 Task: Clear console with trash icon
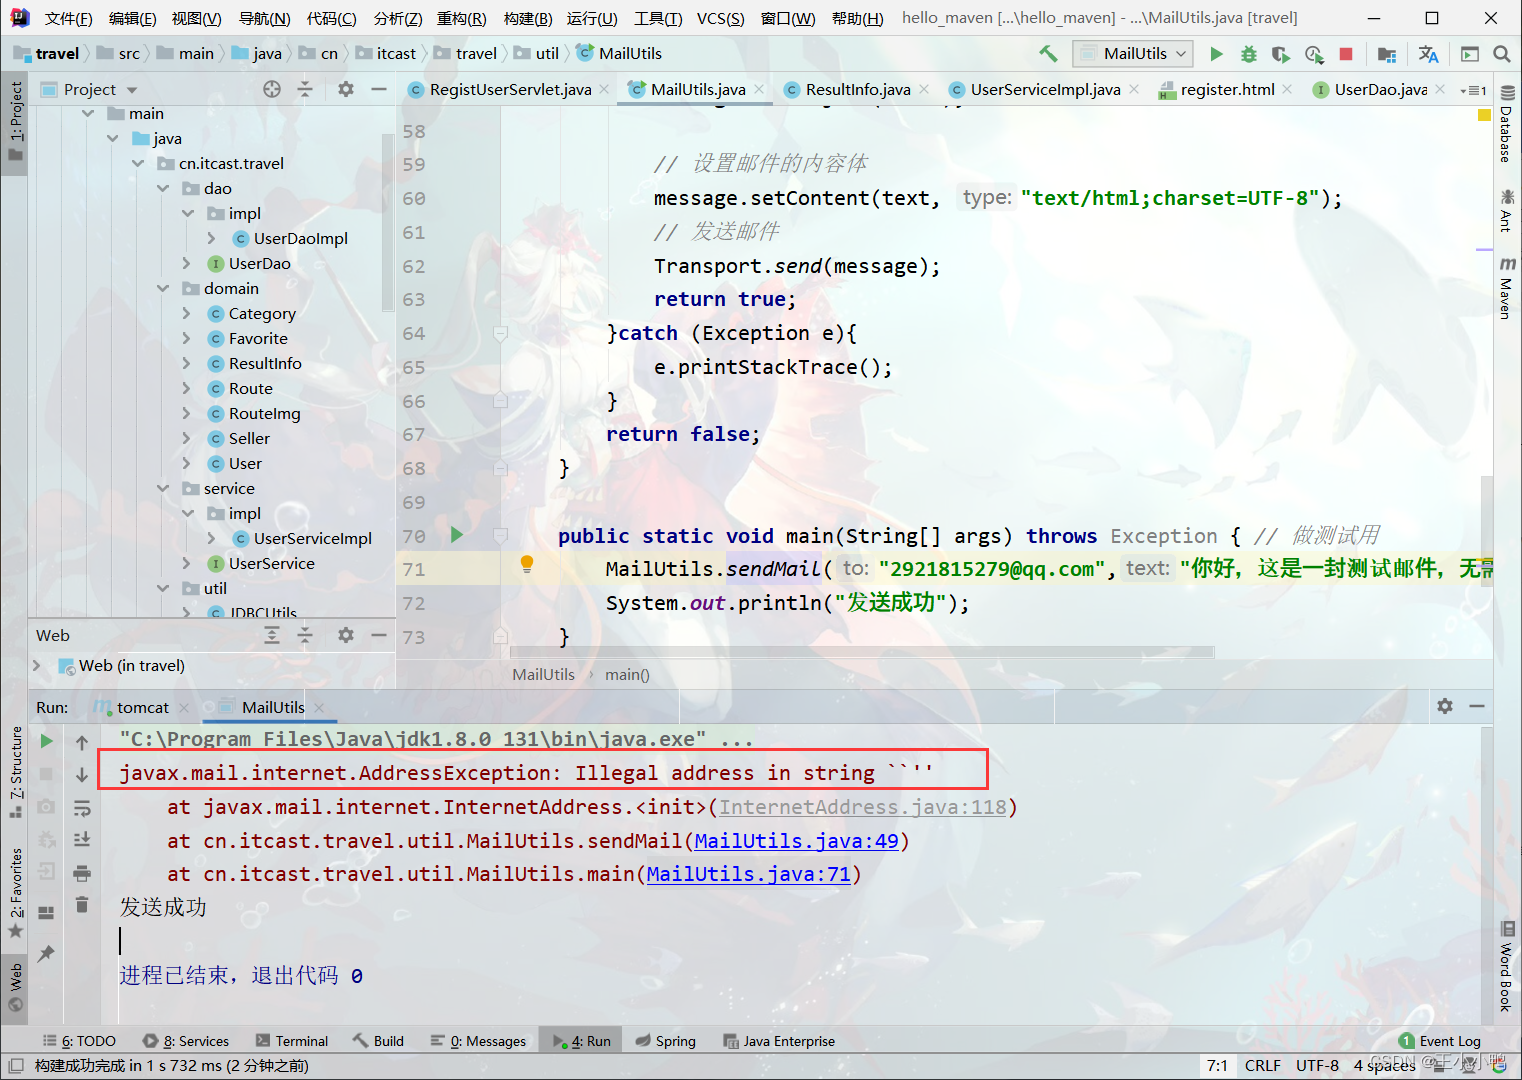click(82, 905)
